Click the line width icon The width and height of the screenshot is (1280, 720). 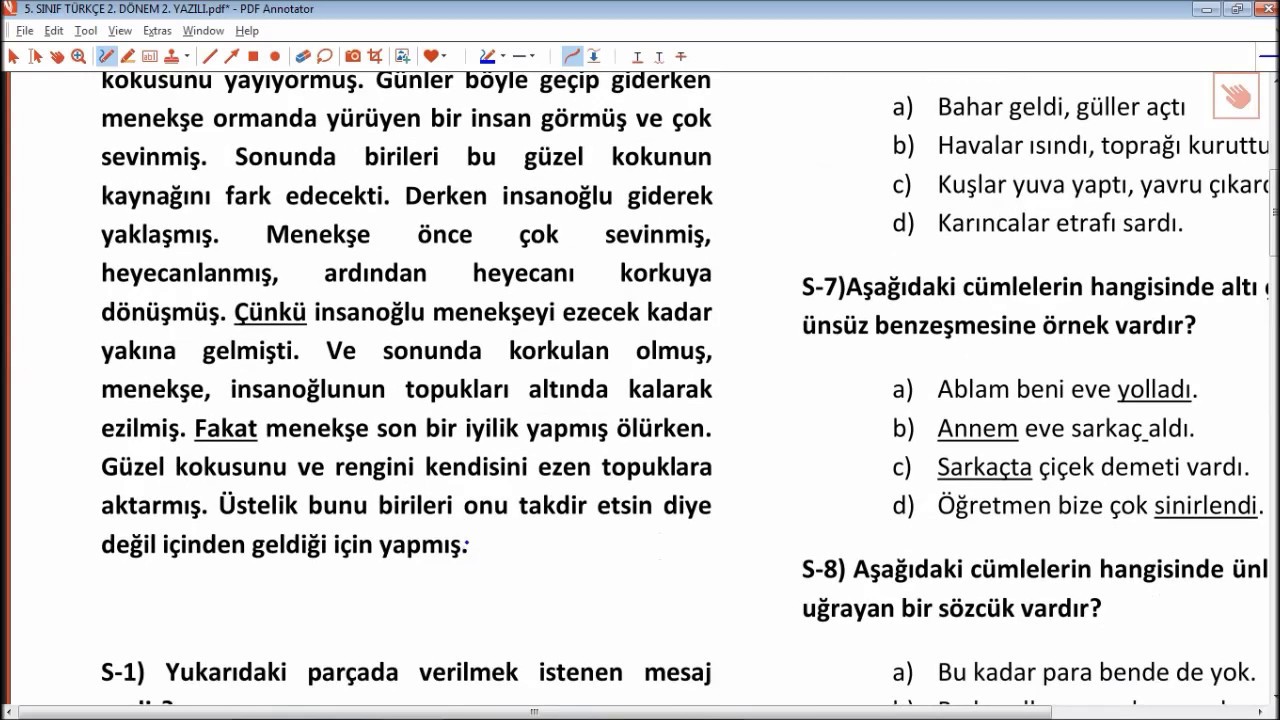pyautogui.click(x=519, y=57)
